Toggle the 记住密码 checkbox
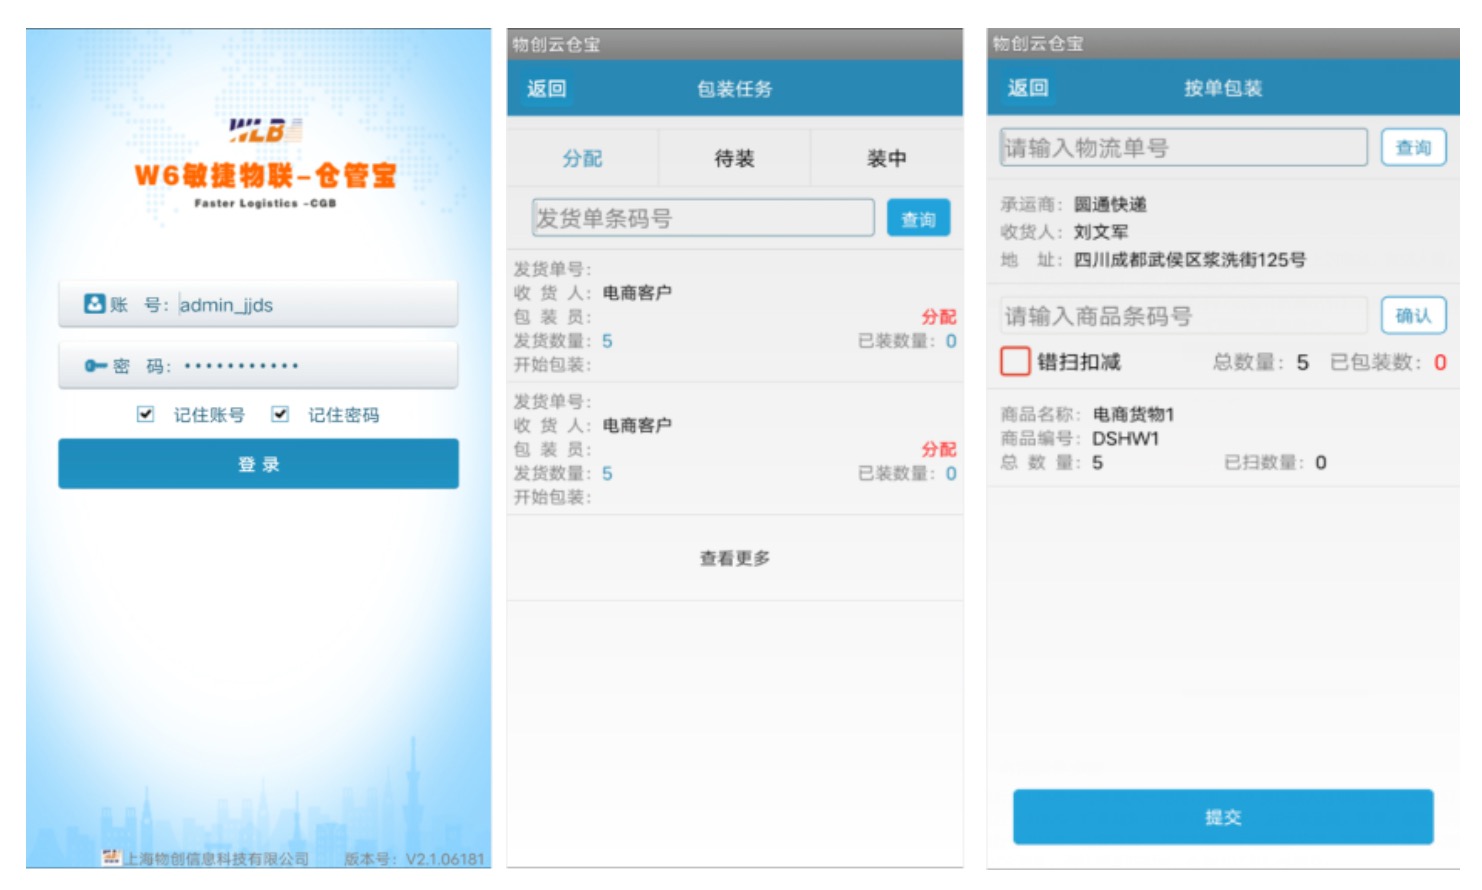The height and width of the screenshot is (890, 1482). [x=280, y=414]
